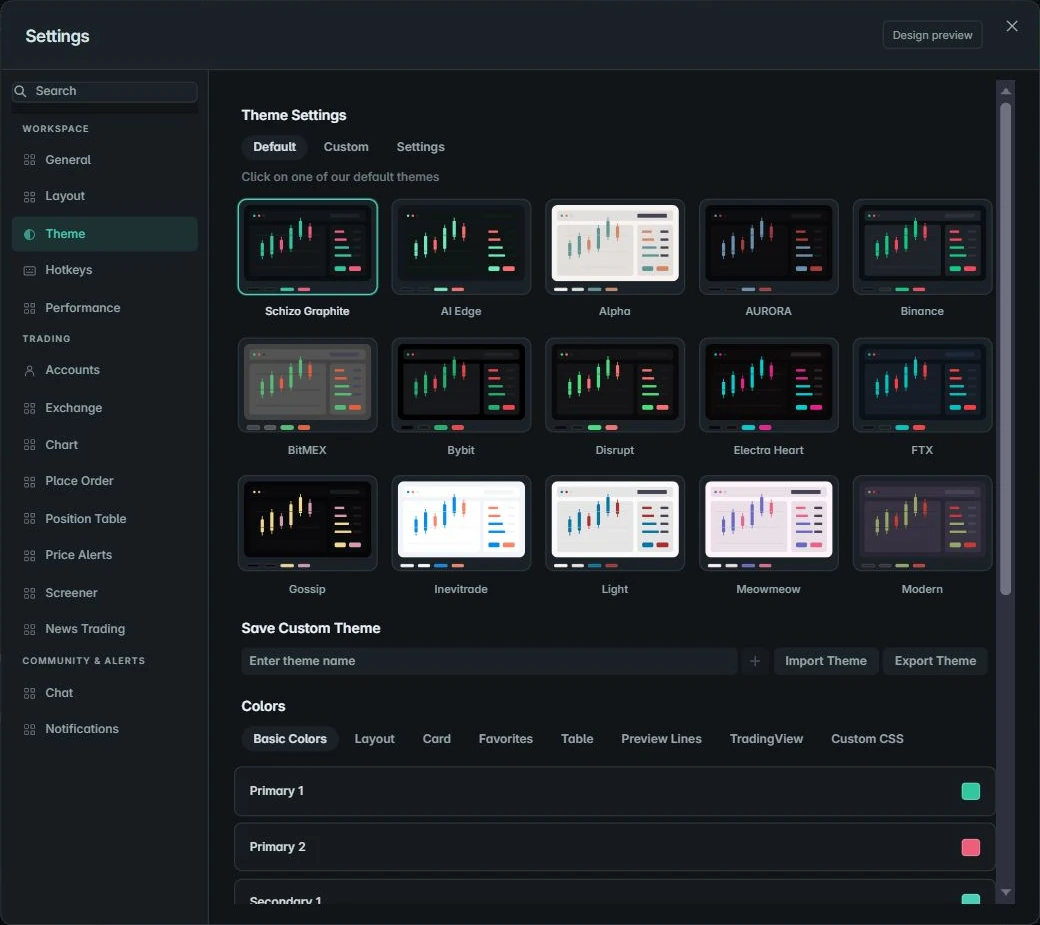This screenshot has height=925, width=1040.
Task: Open the Card colors tab
Action: tap(436, 739)
